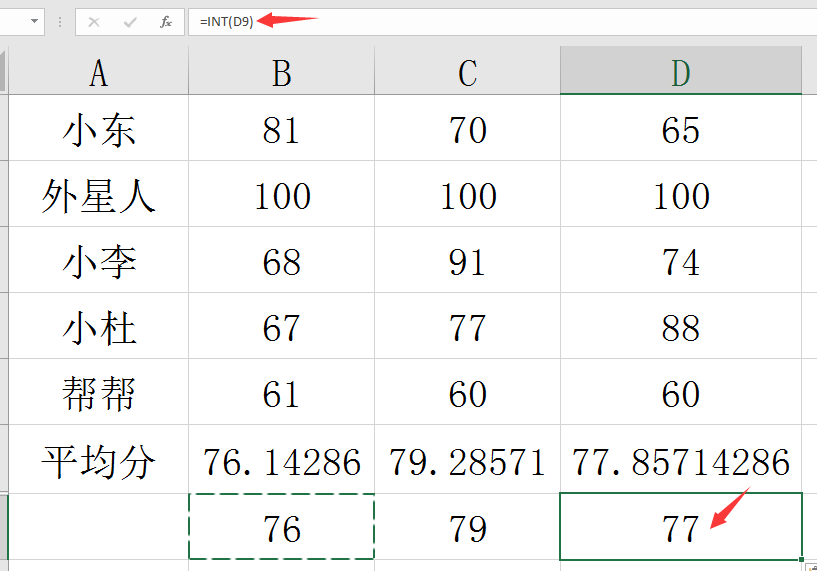Select the cell containing 61
The height and width of the screenshot is (571, 817).
tap(281, 391)
